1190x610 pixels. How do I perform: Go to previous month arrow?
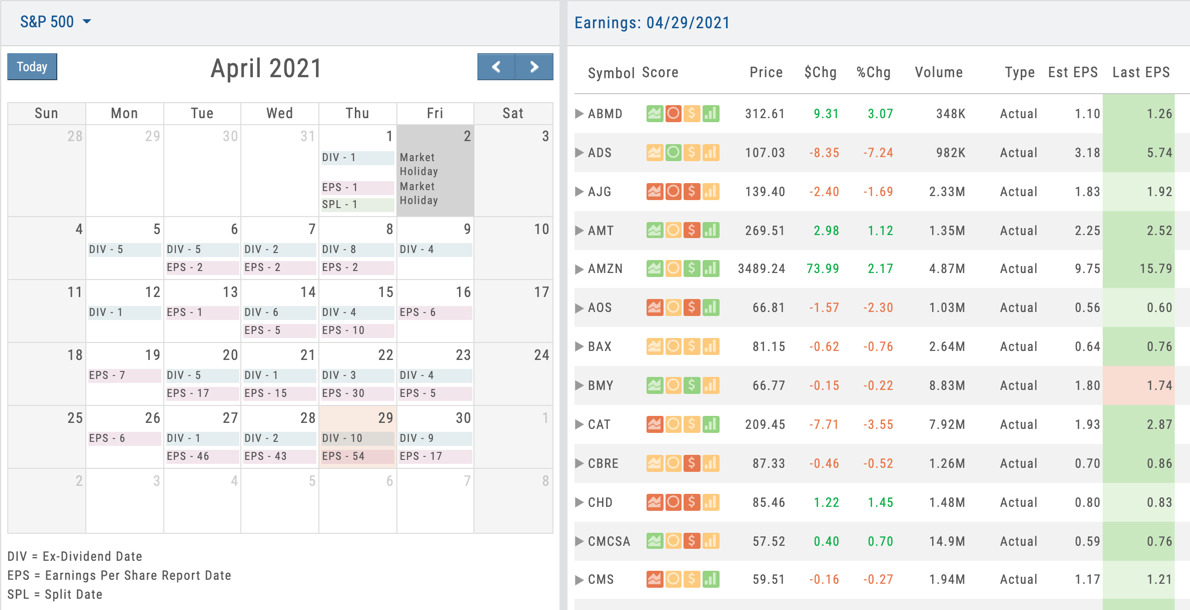(x=496, y=67)
